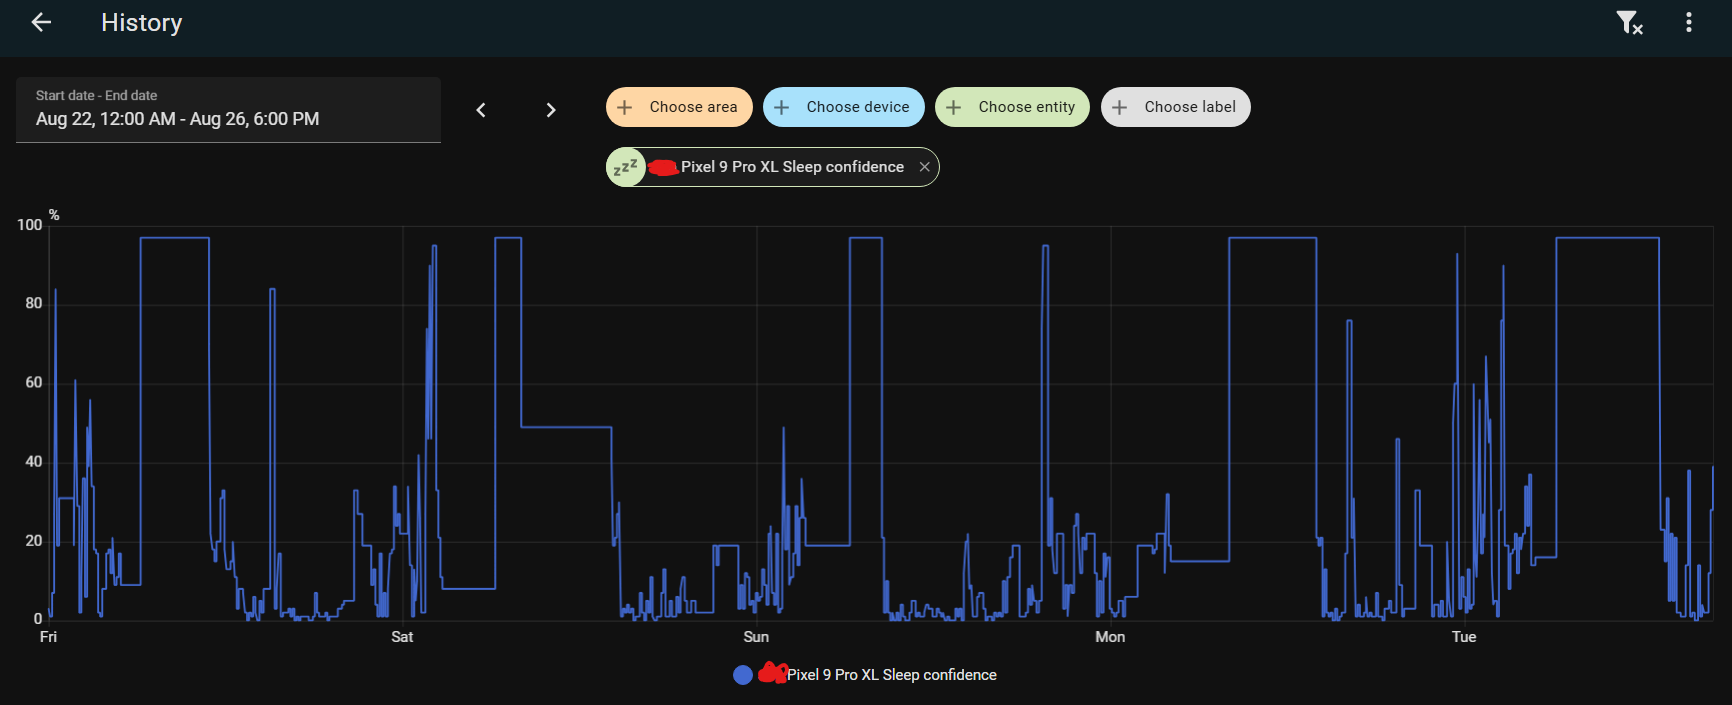This screenshot has width=1732, height=705.
Task: Go to the previous date range
Action: click(481, 110)
